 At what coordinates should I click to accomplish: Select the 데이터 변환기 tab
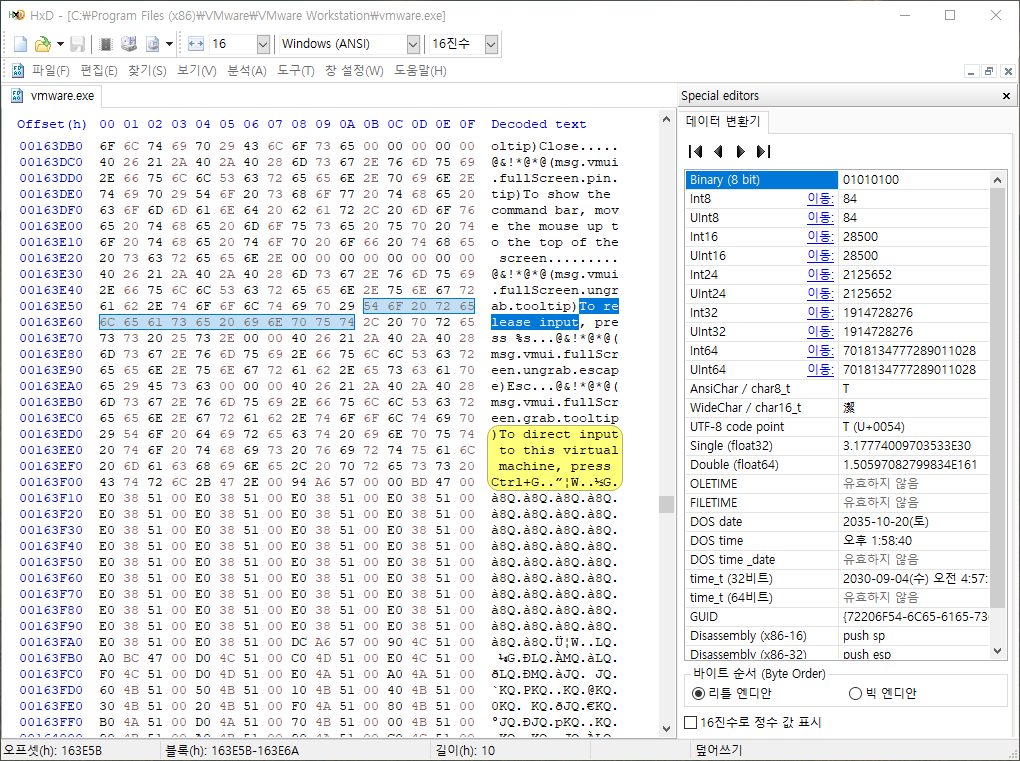[x=723, y=121]
